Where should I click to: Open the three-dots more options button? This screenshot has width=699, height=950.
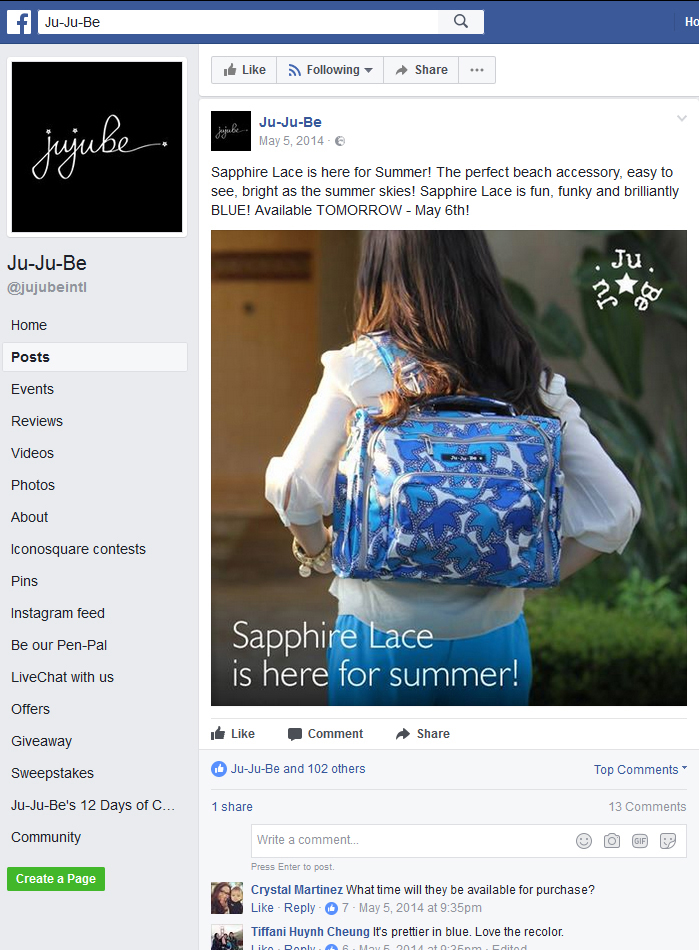pyautogui.click(x=477, y=70)
